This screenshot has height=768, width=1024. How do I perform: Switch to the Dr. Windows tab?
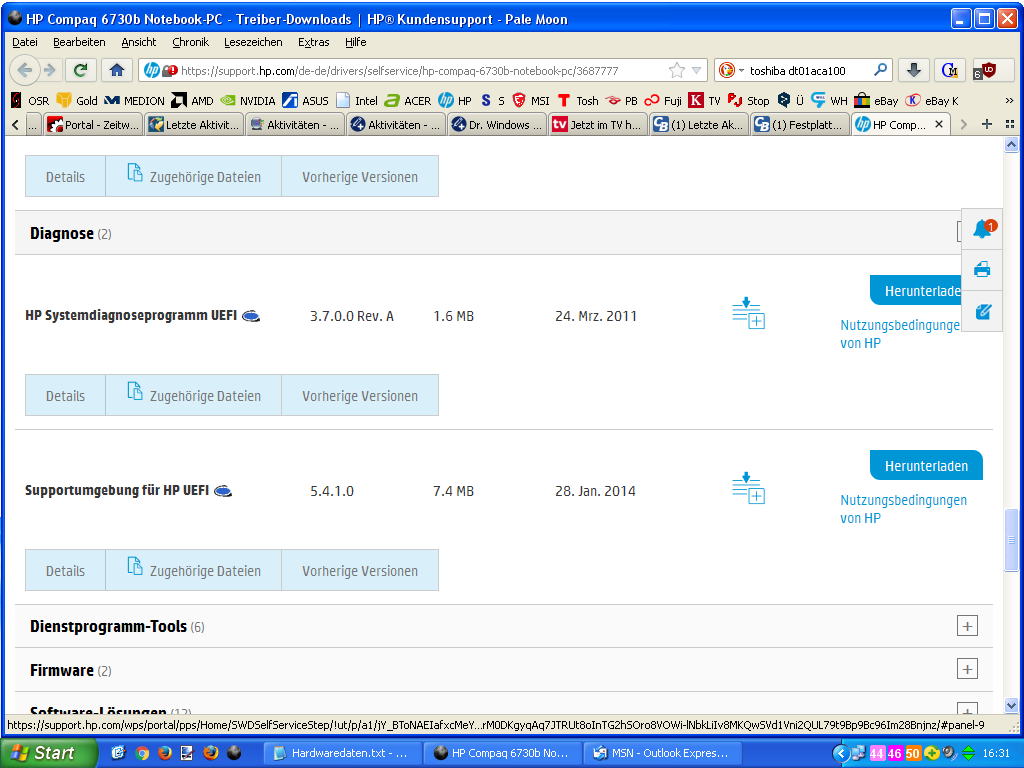pyautogui.click(x=497, y=124)
